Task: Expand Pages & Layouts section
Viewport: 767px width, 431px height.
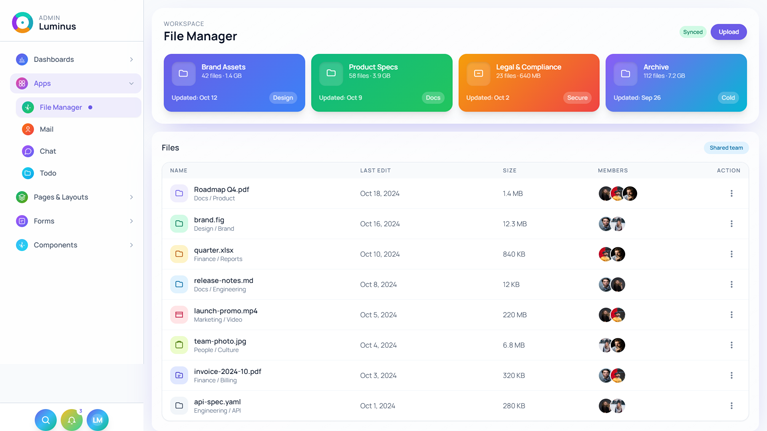Action: click(x=75, y=197)
